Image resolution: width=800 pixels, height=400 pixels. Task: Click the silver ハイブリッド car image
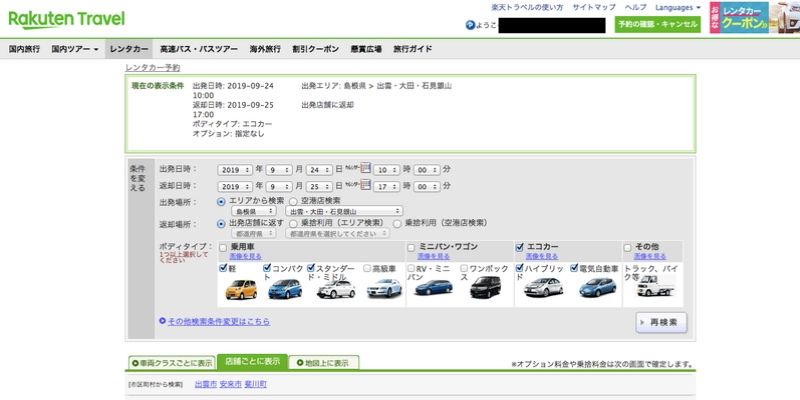tap(543, 287)
